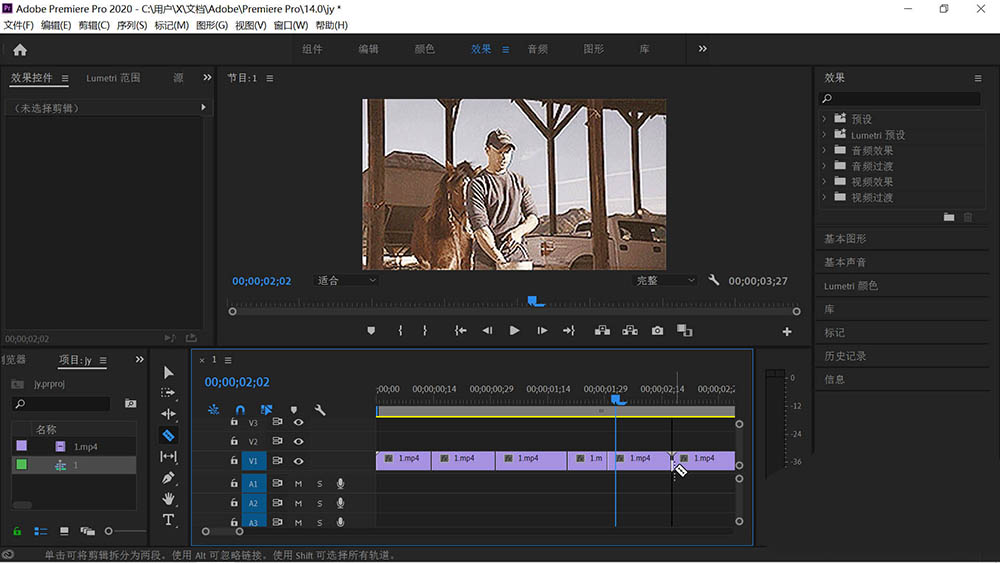The width and height of the screenshot is (1000, 563).
Task: Hide the V1 track output
Action: click(x=298, y=461)
